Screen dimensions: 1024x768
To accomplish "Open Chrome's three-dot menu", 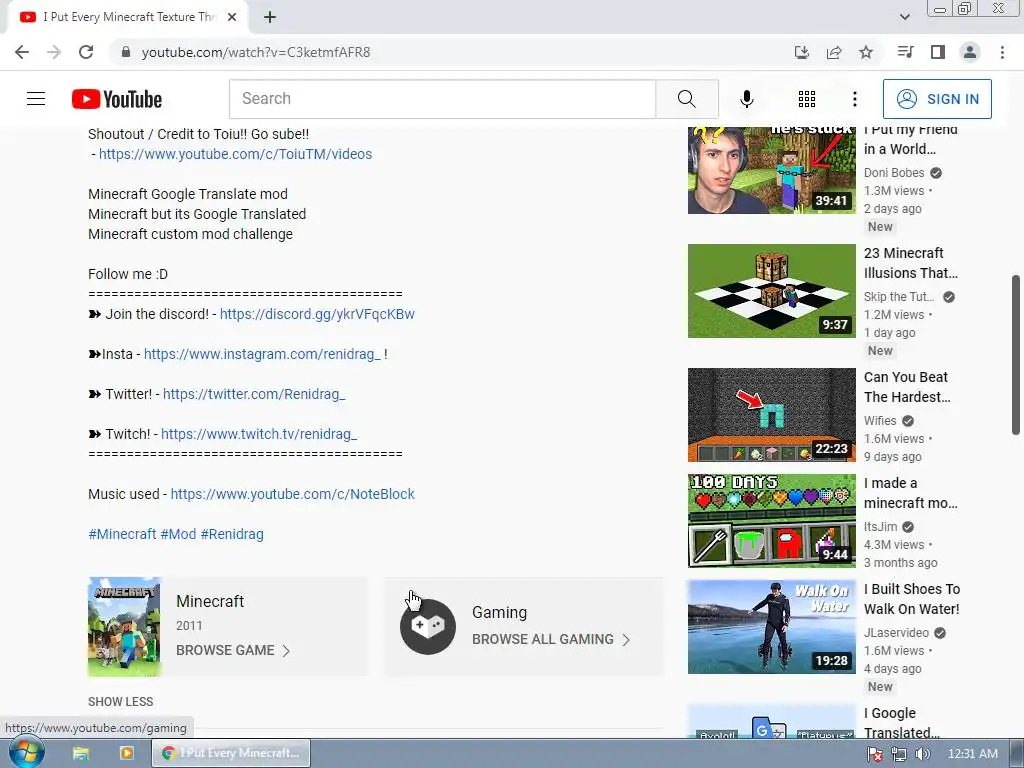I will click(x=1002, y=52).
